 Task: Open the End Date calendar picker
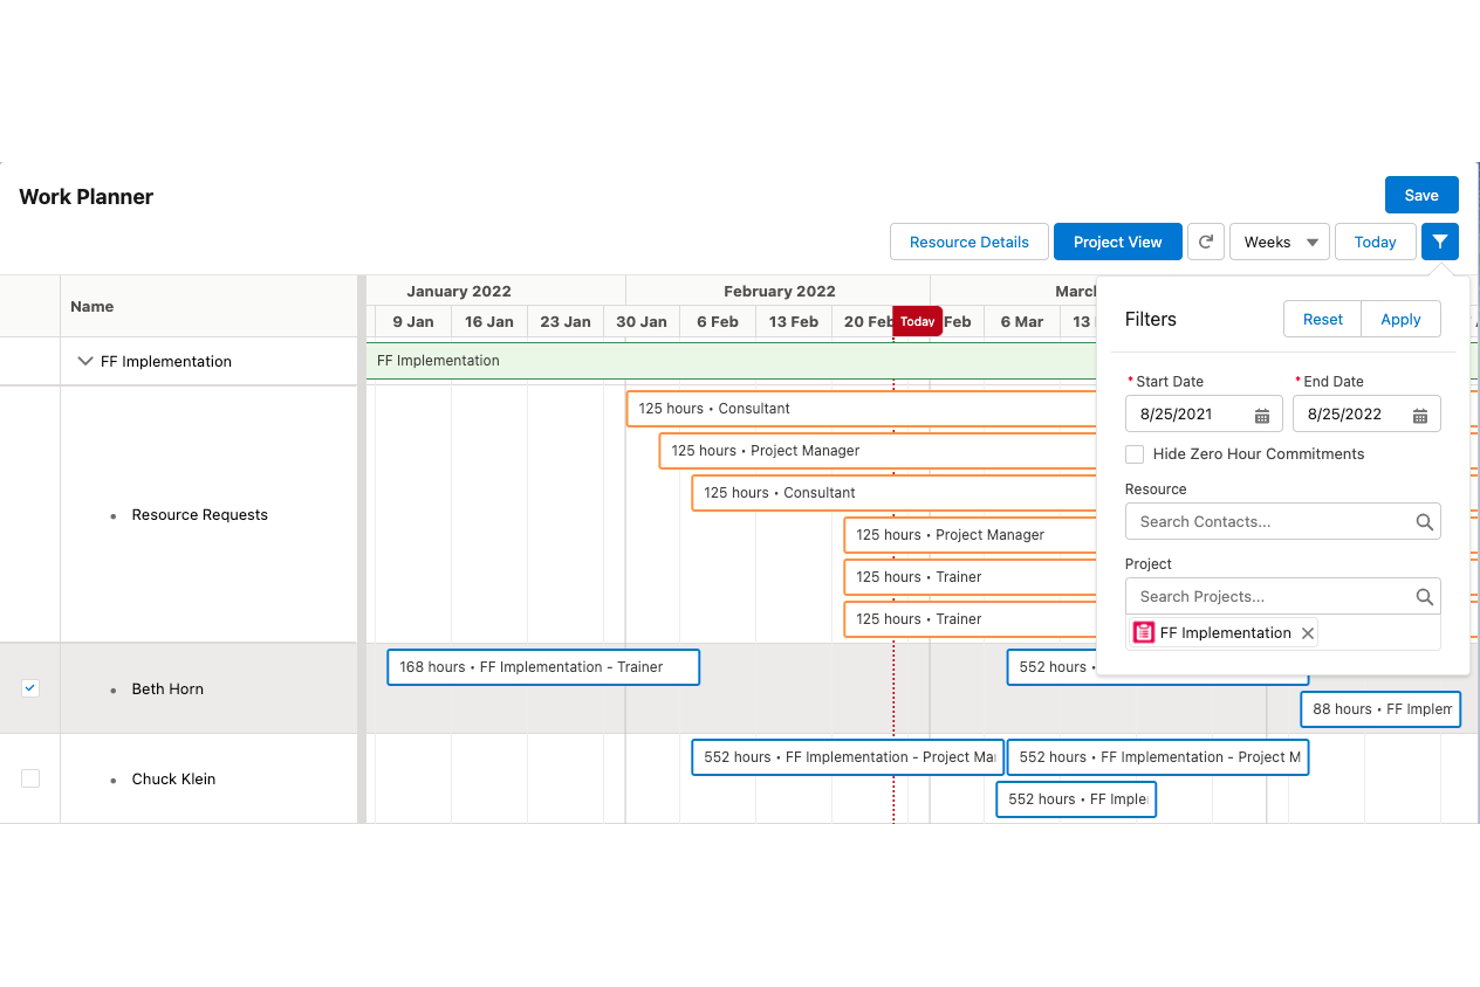click(x=1420, y=415)
